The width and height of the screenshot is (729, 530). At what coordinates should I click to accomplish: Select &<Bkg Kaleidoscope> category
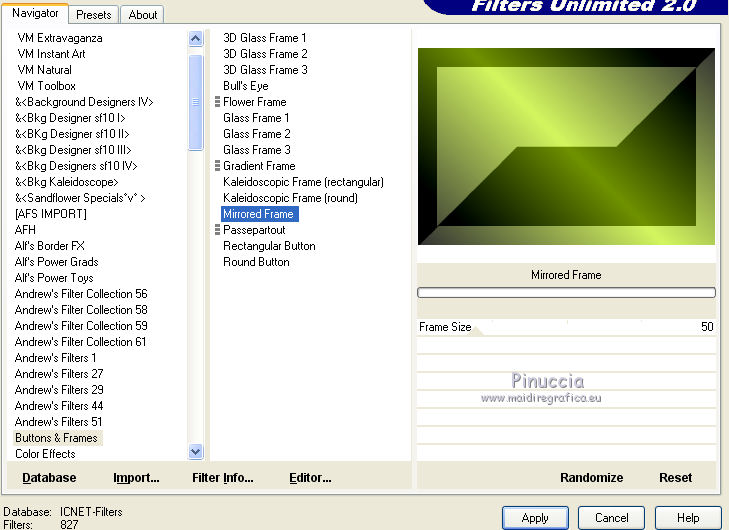click(67, 182)
